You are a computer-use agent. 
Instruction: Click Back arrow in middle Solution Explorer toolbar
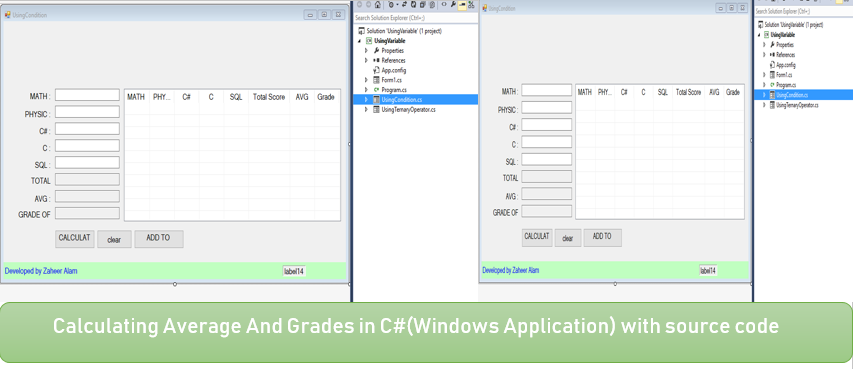point(360,4)
